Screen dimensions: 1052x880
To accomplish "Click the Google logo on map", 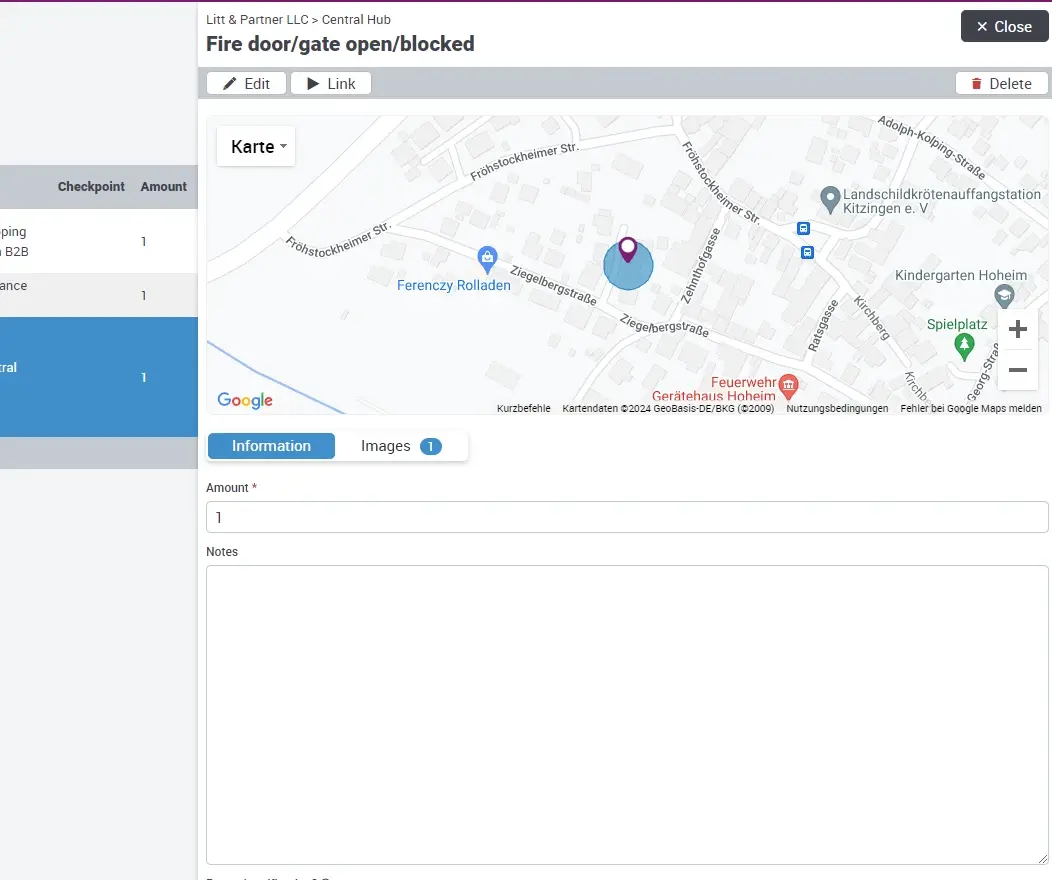I will (x=245, y=400).
